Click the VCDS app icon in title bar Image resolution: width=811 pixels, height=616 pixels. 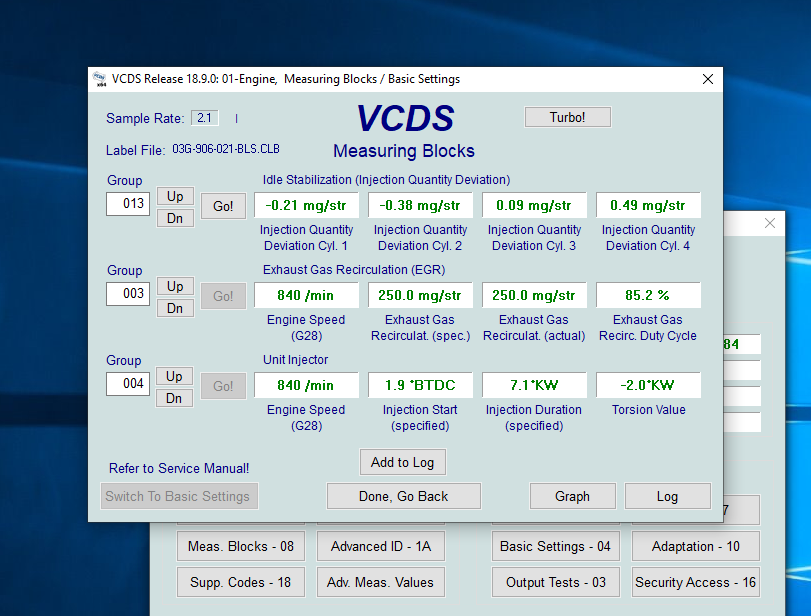pos(99,79)
